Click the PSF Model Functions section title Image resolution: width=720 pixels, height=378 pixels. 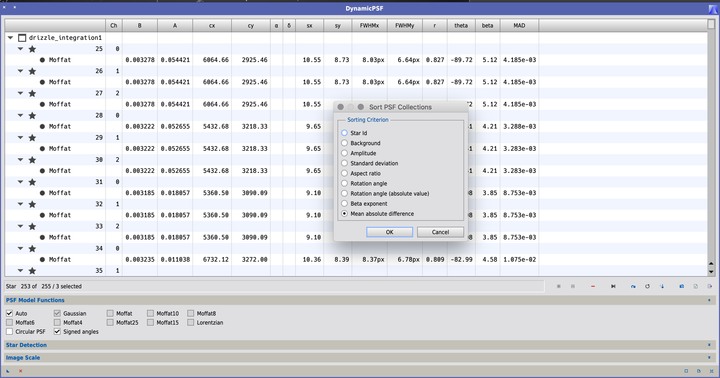35,300
